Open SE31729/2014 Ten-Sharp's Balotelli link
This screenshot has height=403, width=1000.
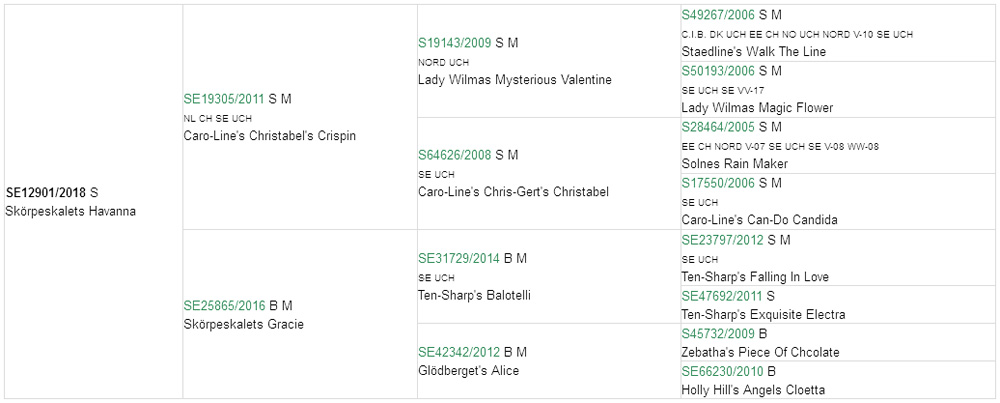point(459,258)
